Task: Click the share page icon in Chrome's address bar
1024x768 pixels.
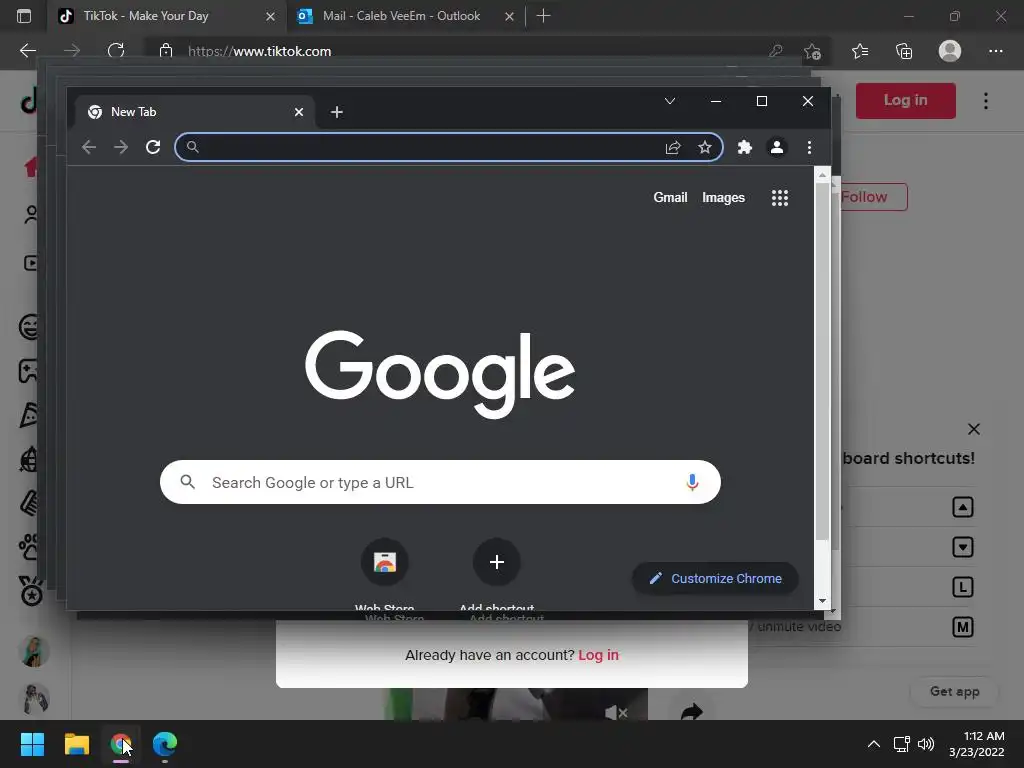Action: pos(673,147)
